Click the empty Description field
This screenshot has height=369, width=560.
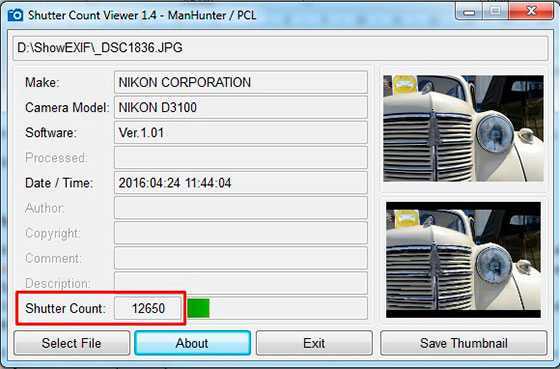241,282
